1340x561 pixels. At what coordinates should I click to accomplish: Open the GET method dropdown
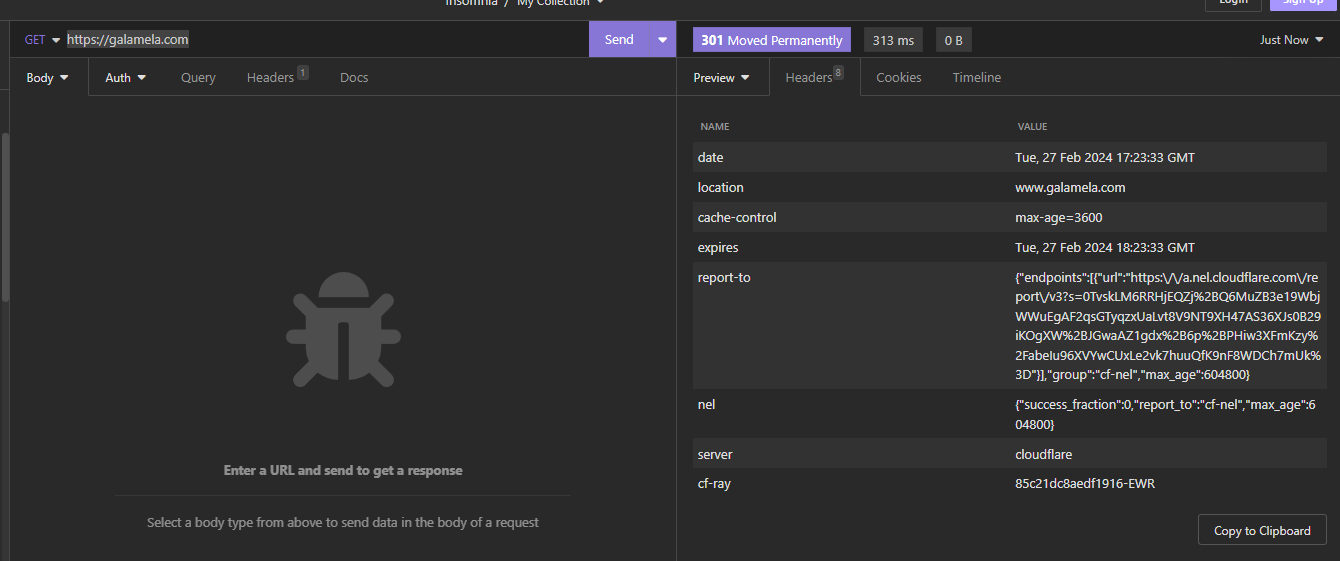click(42, 40)
